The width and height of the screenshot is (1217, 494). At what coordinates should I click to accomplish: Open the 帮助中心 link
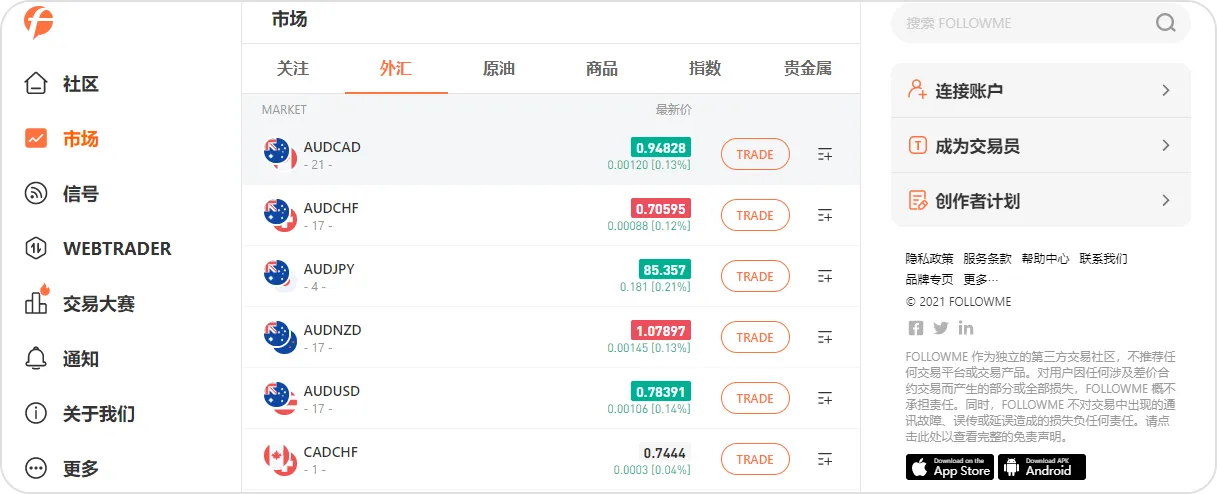click(x=1046, y=258)
